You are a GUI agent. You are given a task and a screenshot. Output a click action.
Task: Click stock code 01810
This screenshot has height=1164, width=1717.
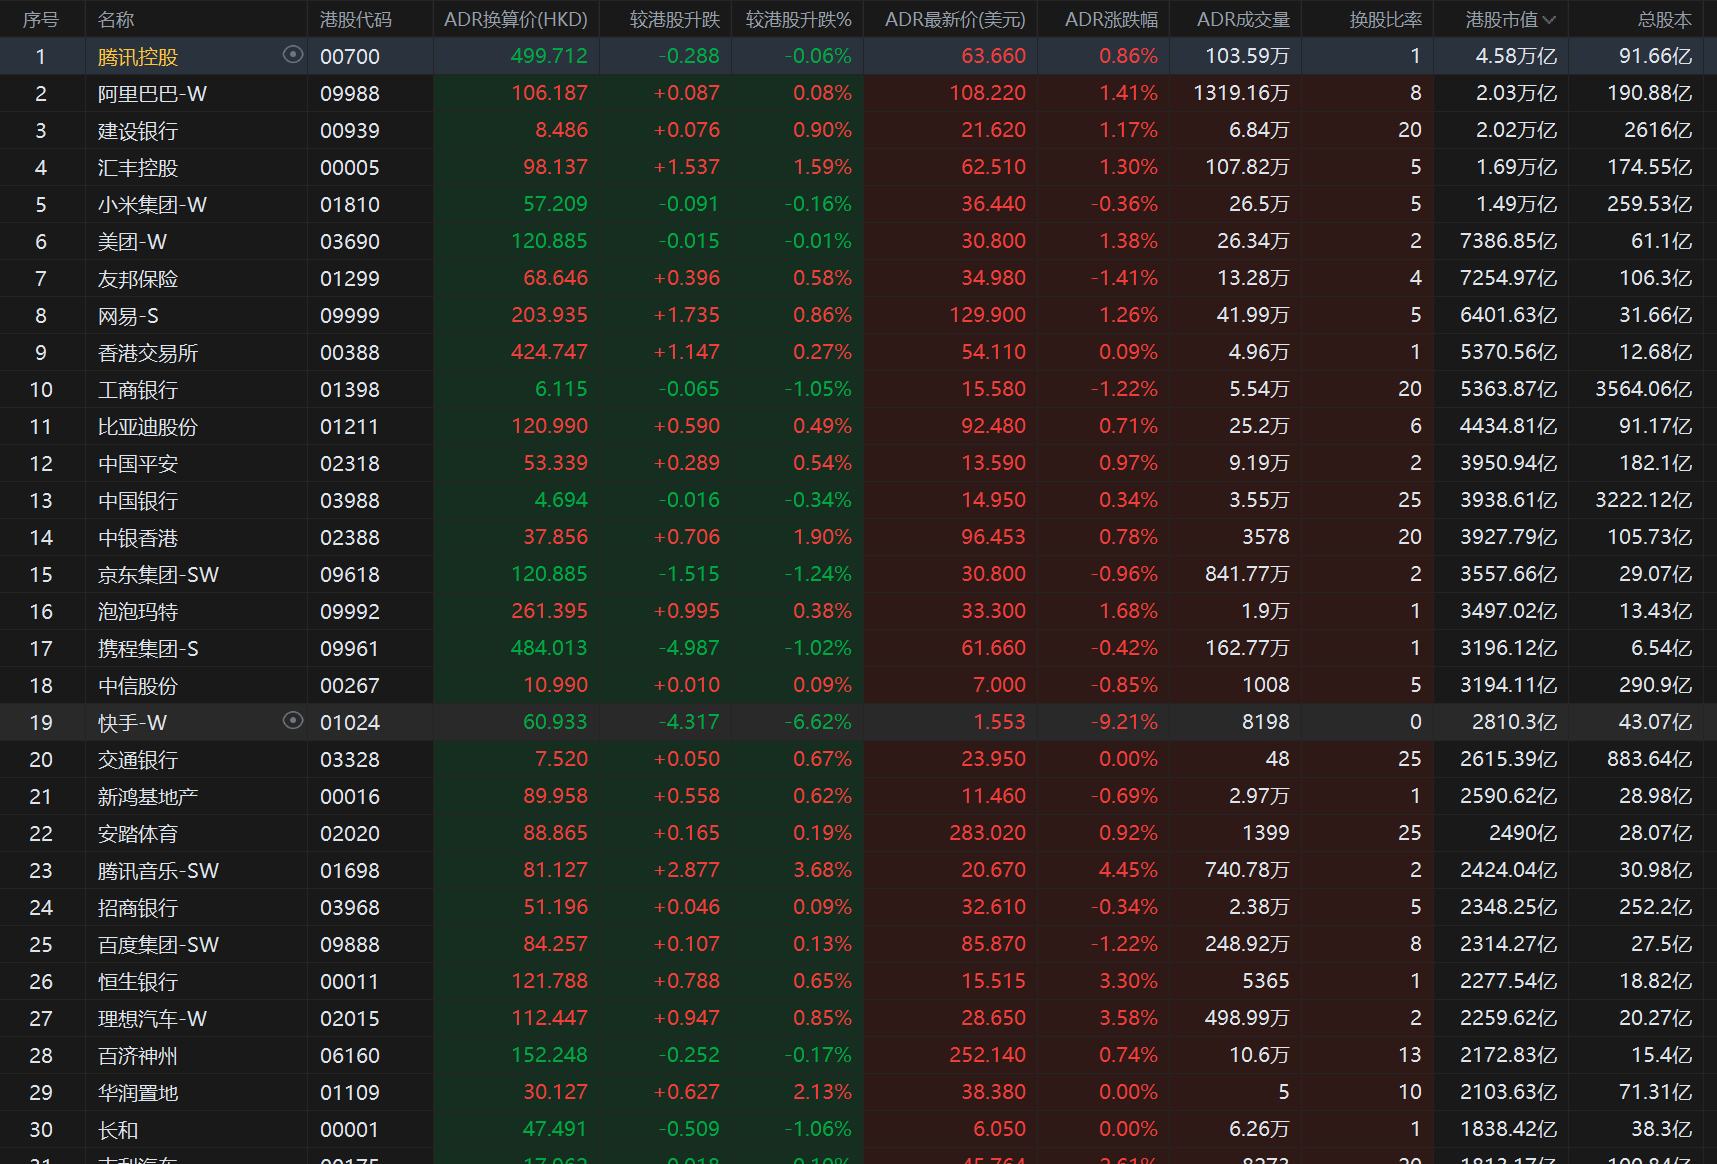click(x=350, y=205)
